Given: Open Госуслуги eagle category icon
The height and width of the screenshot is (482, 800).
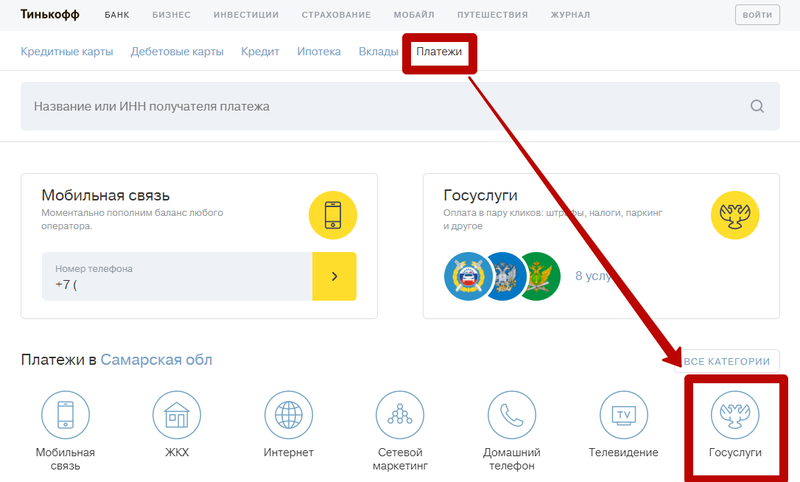Looking at the screenshot, I should pos(735,415).
